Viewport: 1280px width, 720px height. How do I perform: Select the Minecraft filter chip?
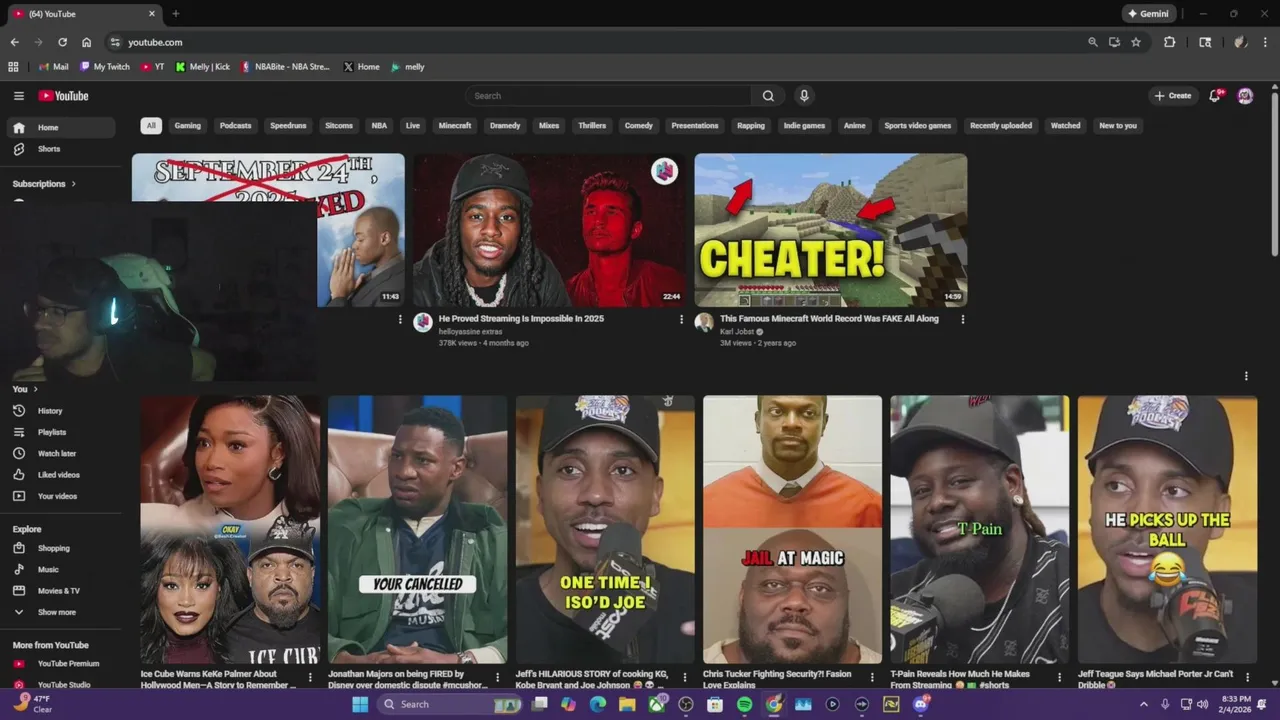[455, 126]
